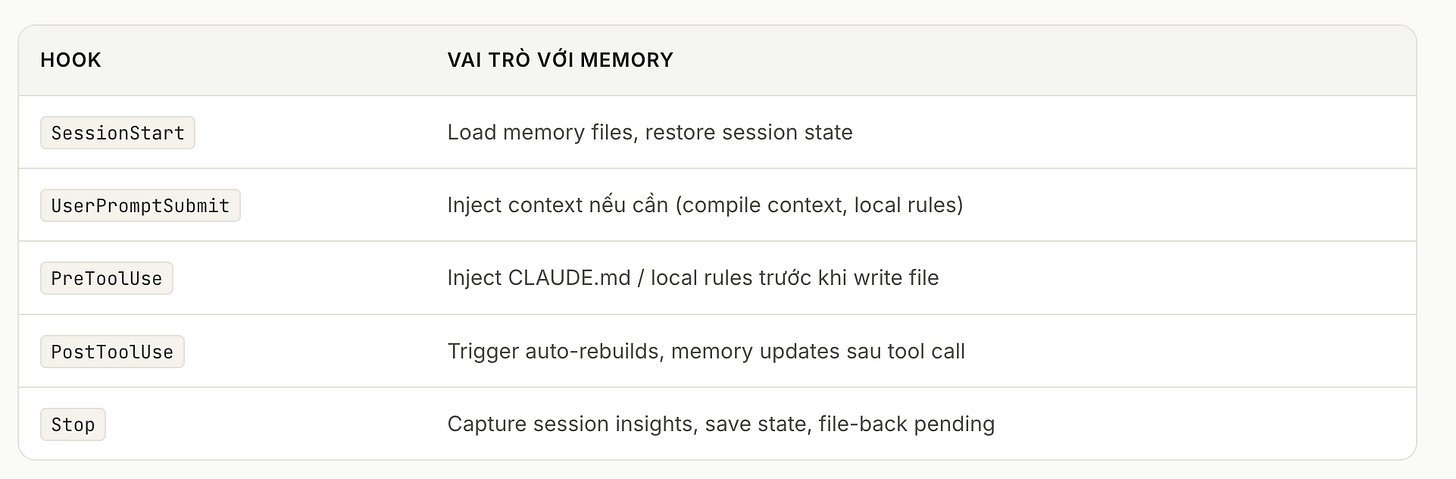Select the SessionStart code tag
Viewport: 1456px width, 479px height.
(118, 133)
